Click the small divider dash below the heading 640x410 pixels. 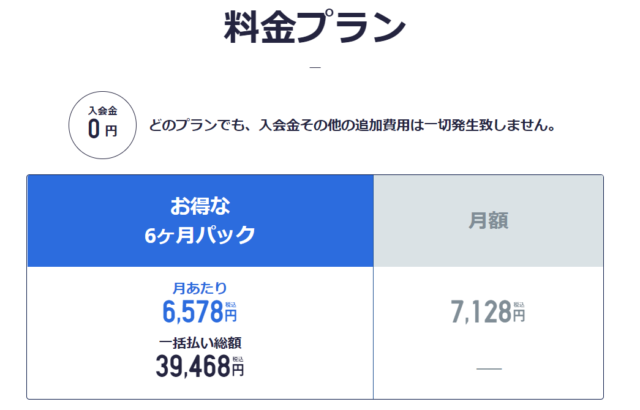pos(316,68)
